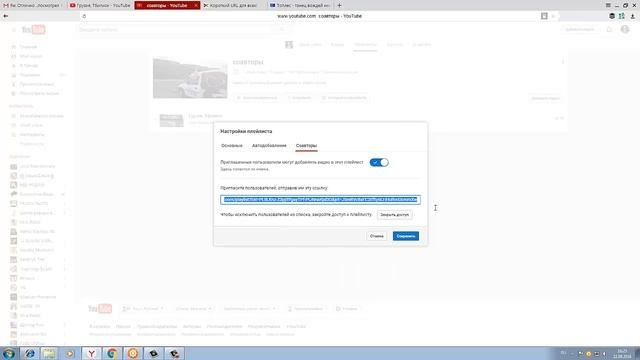Go back with the browser back arrow

(5, 16)
